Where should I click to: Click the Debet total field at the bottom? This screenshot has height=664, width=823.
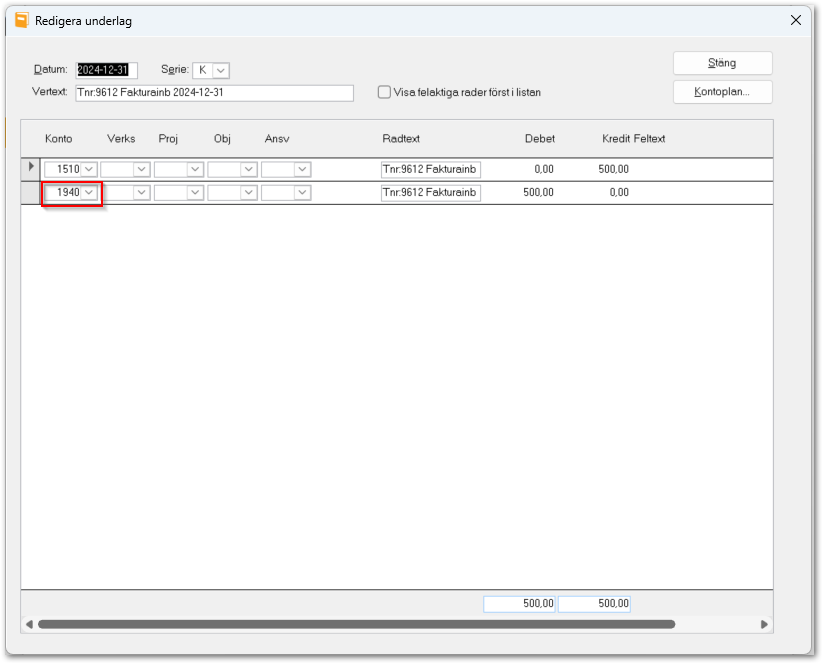519,604
